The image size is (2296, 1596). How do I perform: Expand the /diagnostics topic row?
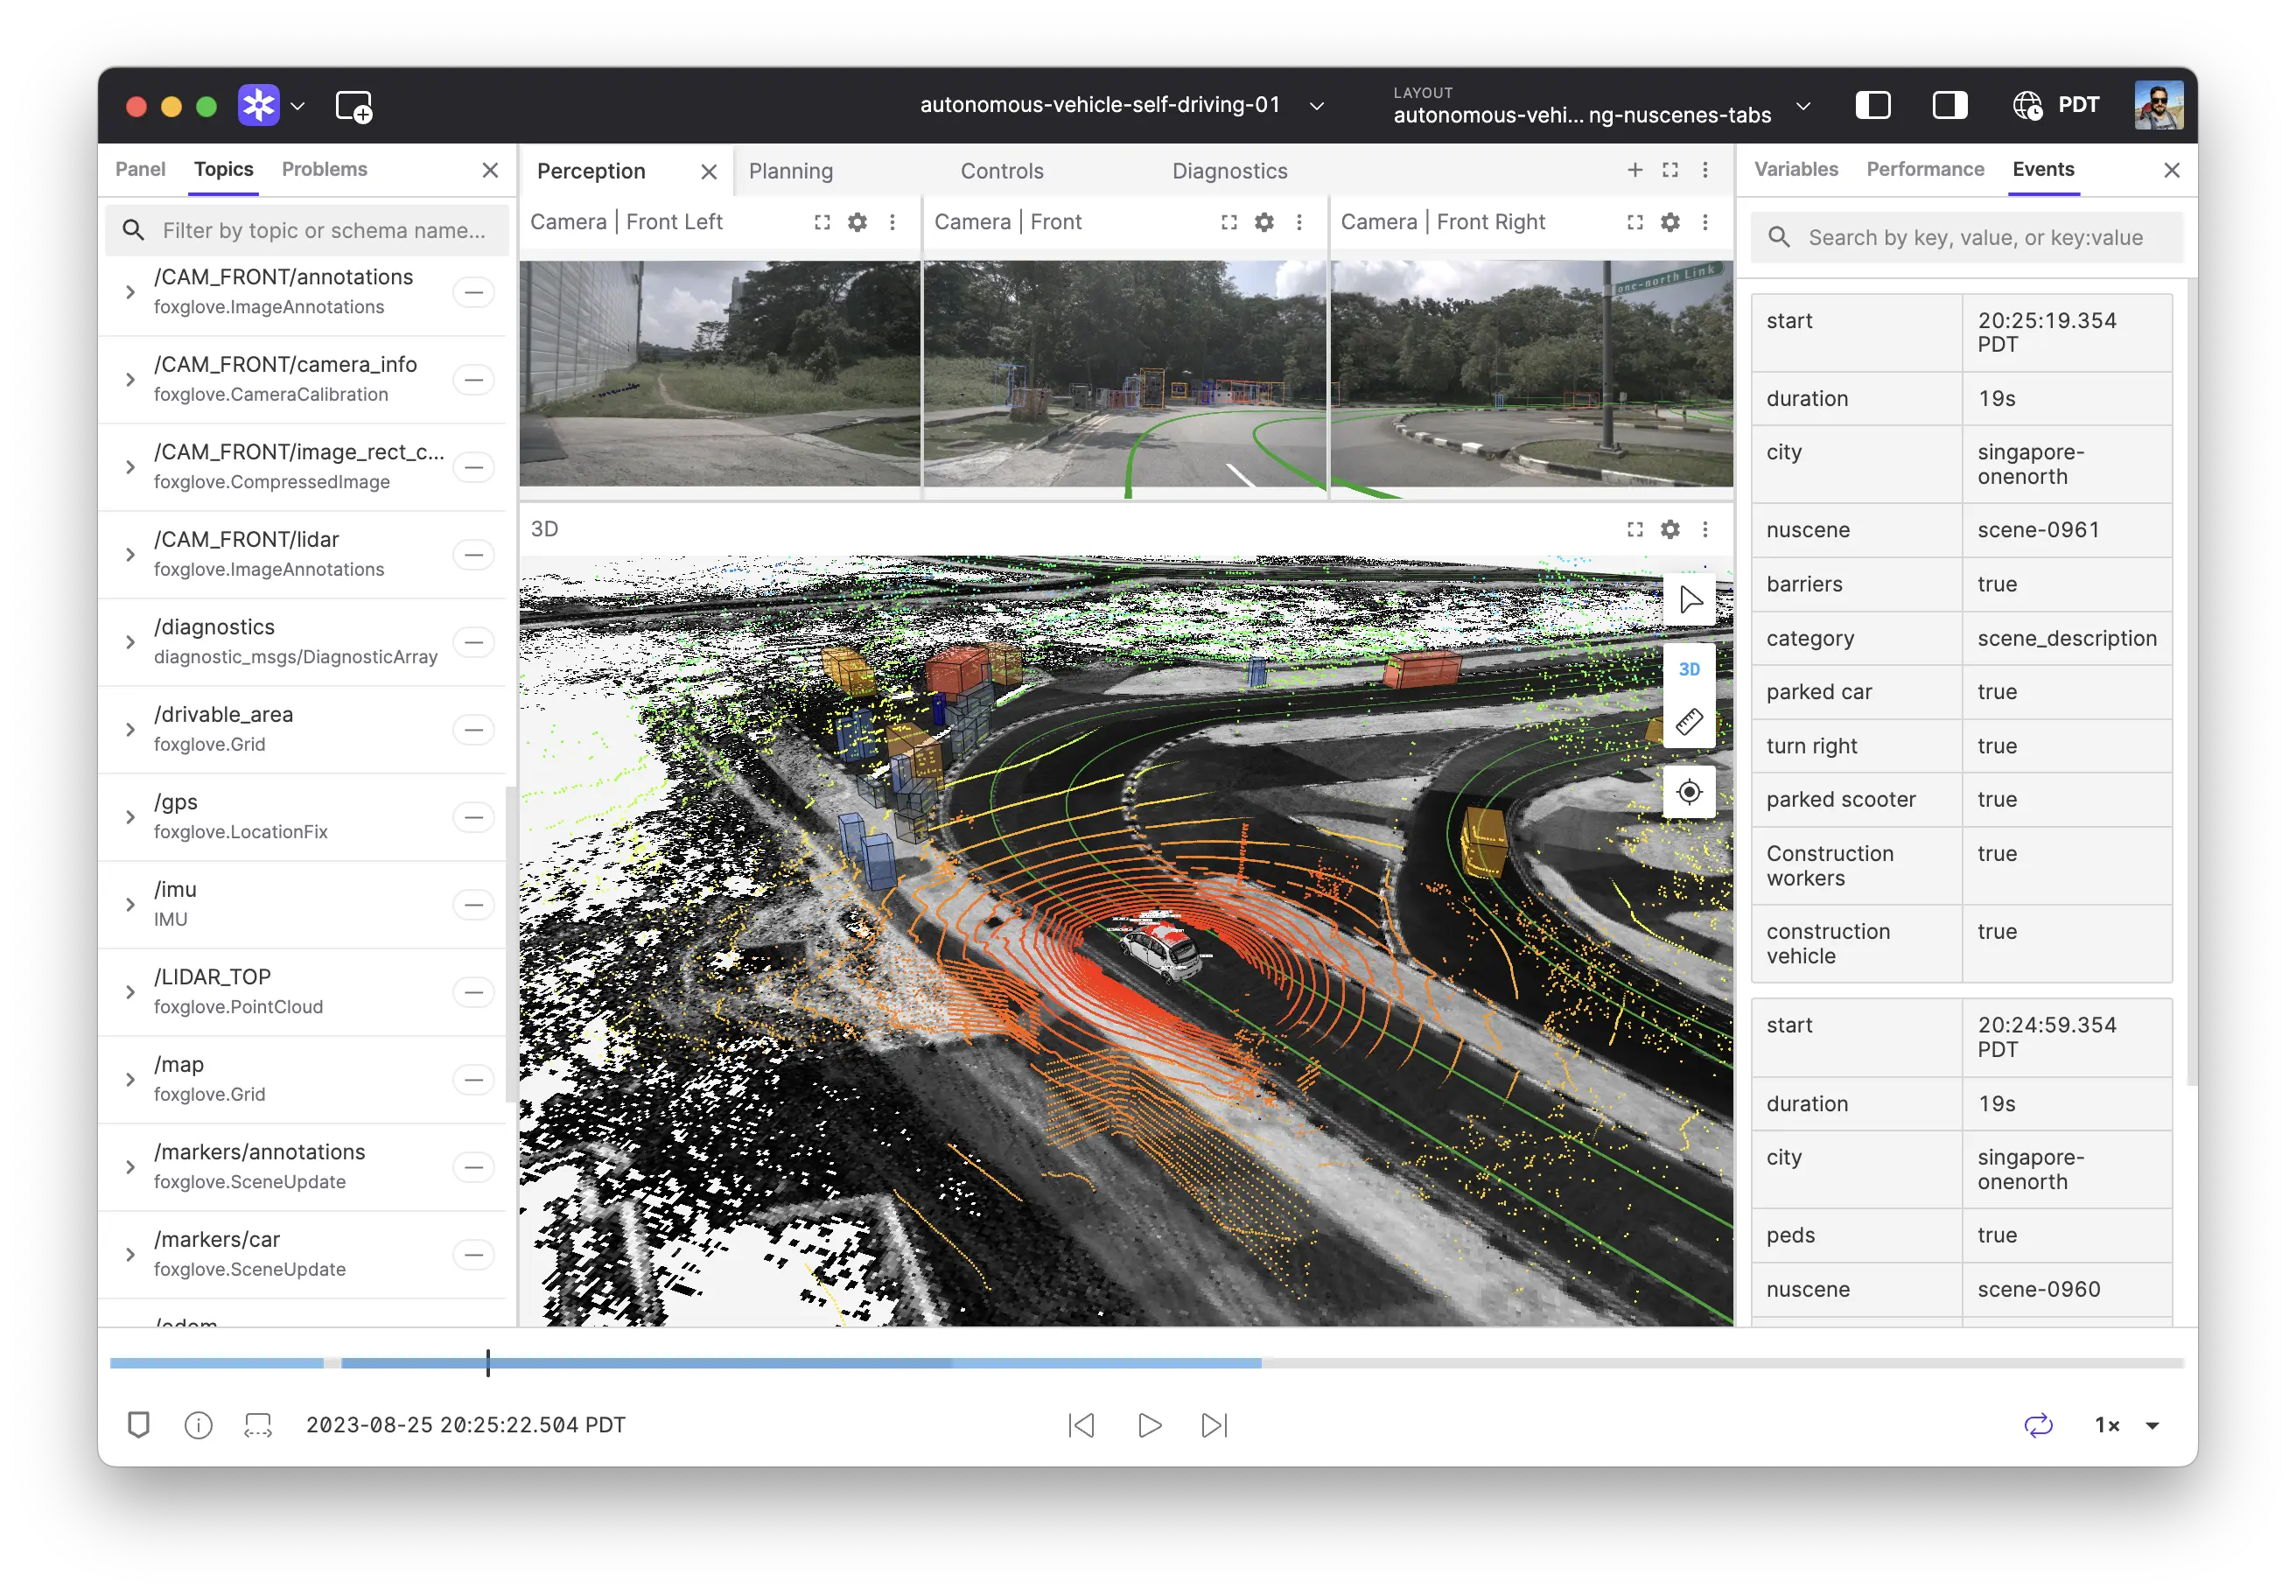pyautogui.click(x=130, y=642)
